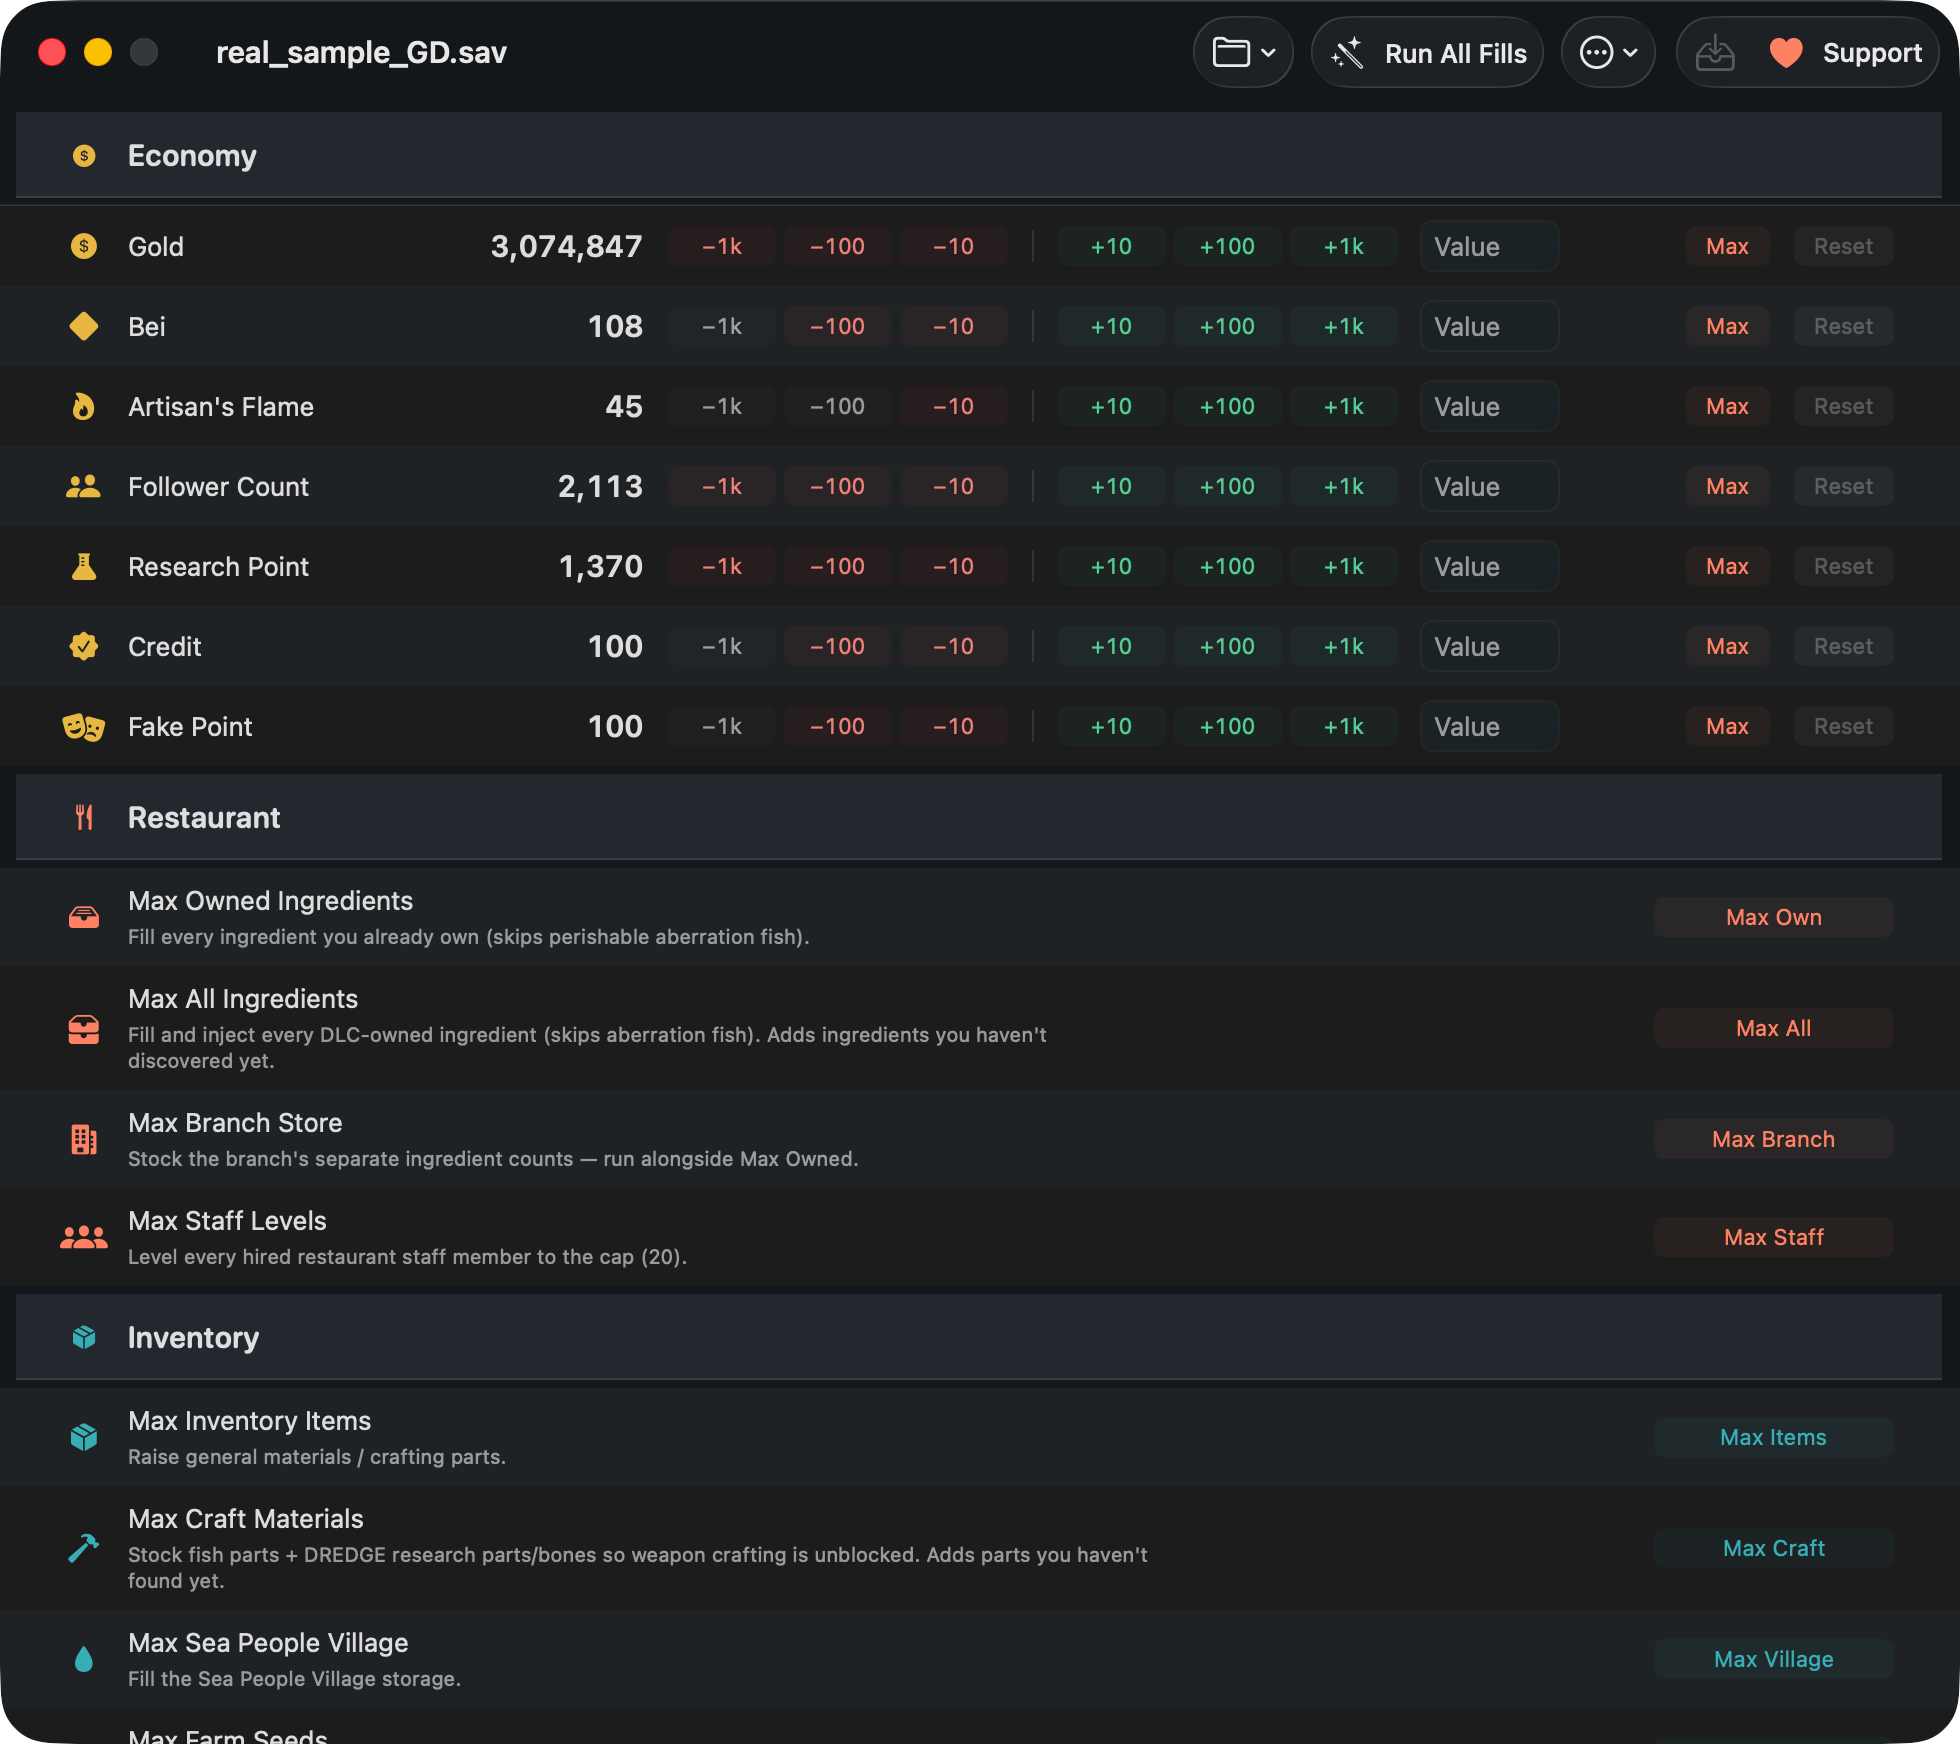The width and height of the screenshot is (1960, 1744).
Task: Open the ellipsis more-options dropdown
Action: [x=1608, y=52]
